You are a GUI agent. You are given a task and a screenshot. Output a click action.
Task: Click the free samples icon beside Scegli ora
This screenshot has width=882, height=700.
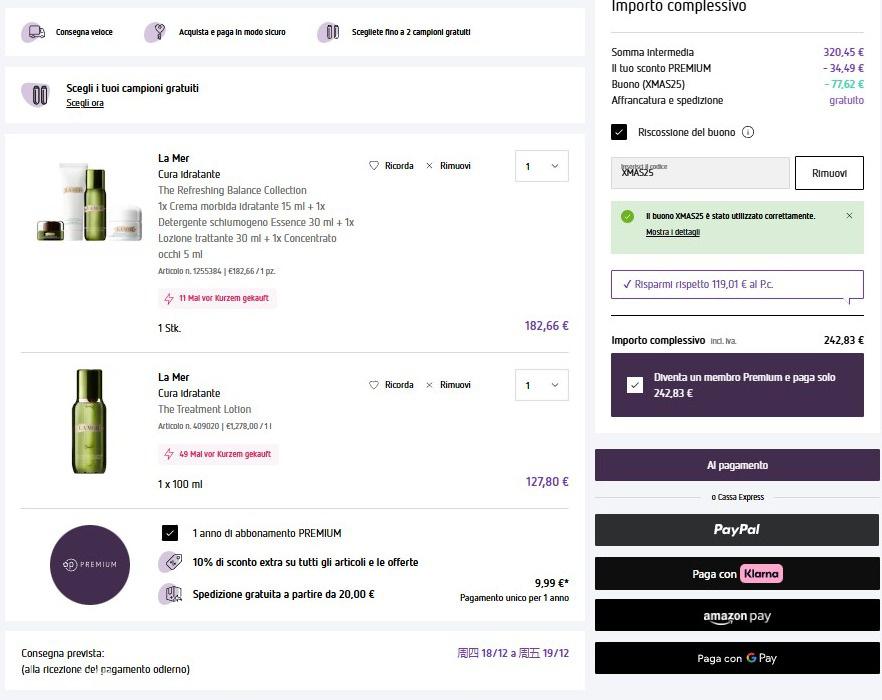coord(38,95)
